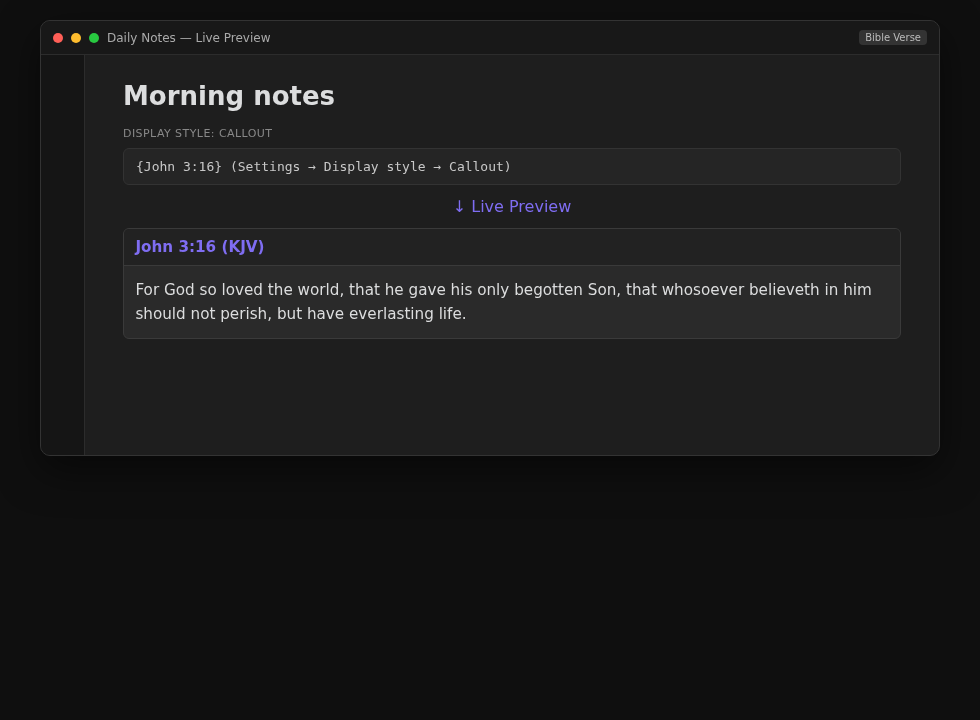Click the John 3:16 (KJV) callout title
This screenshot has height=720, width=980.
click(x=199, y=246)
